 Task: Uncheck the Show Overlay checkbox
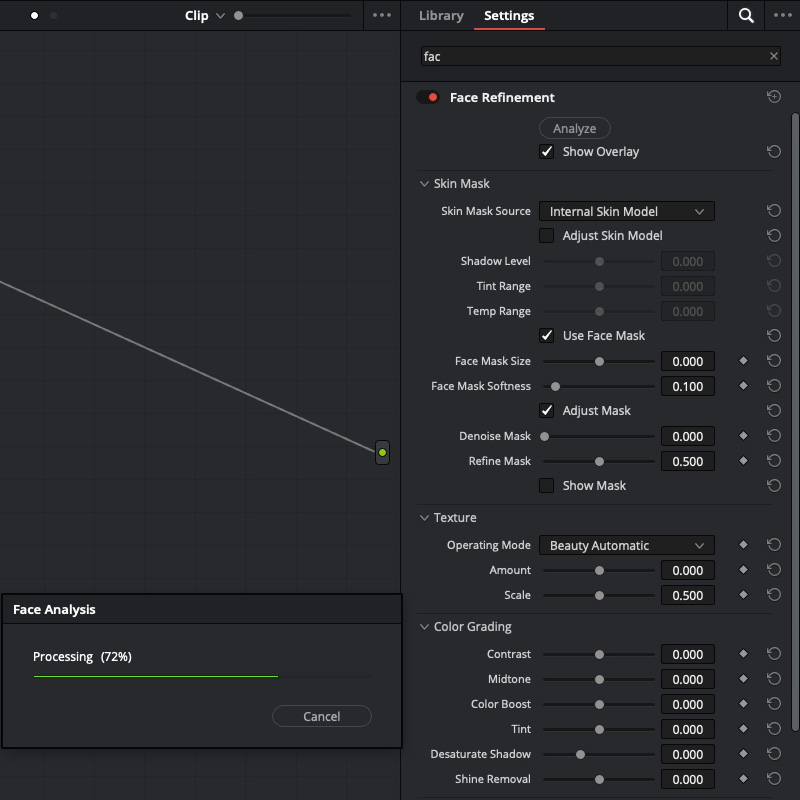point(546,152)
